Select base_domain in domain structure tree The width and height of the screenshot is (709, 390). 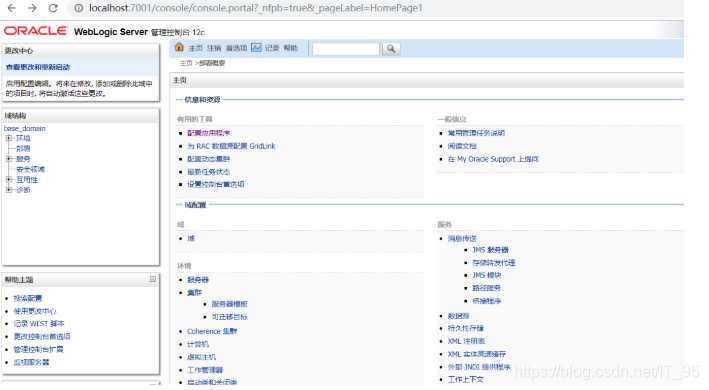[25, 128]
